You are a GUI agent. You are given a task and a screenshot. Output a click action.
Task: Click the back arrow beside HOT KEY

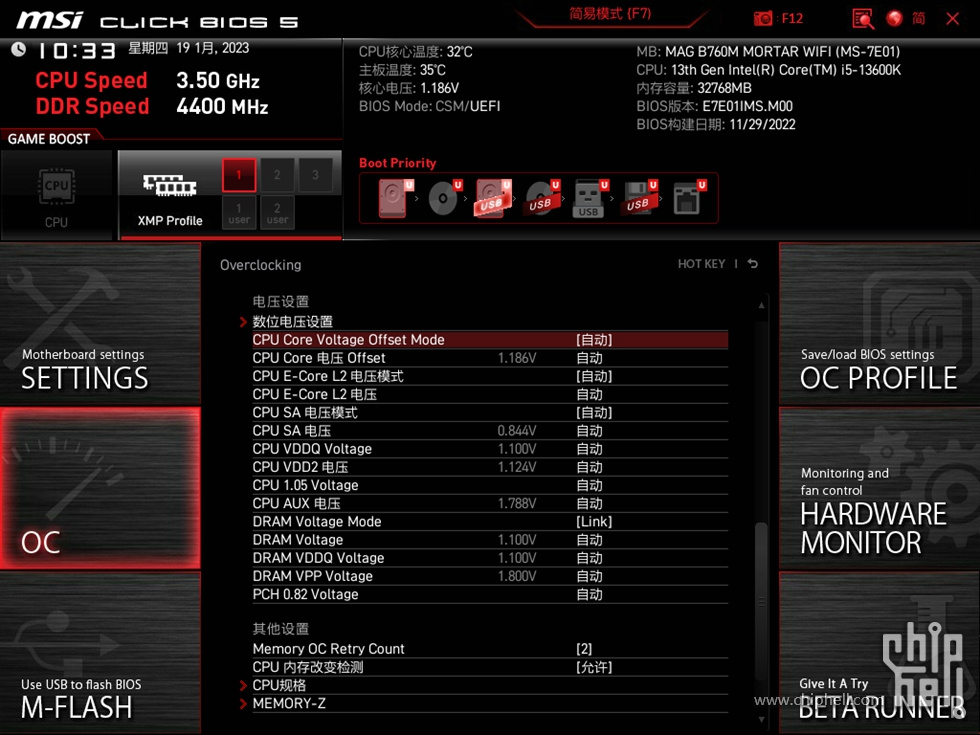click(752, 264)
